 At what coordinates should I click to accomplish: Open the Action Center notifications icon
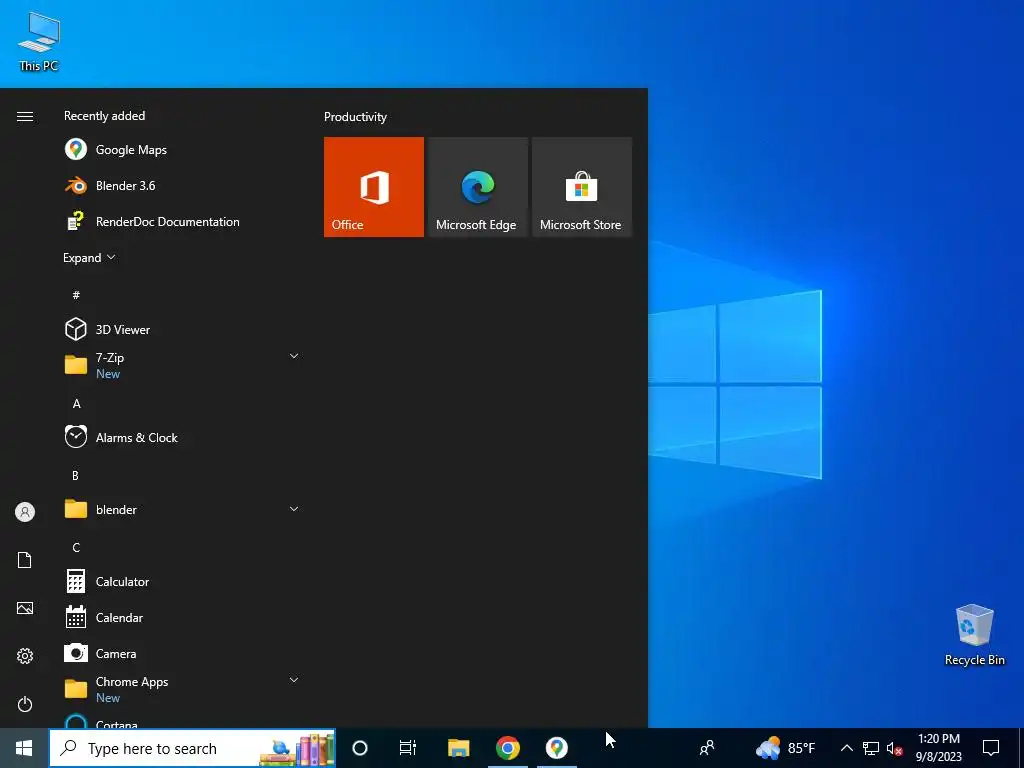(991, 748)
